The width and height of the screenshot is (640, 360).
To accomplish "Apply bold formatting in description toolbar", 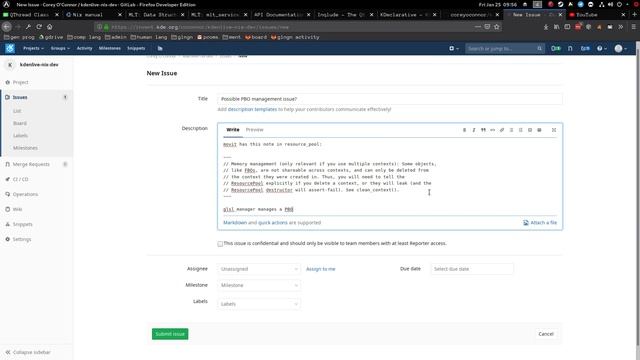I will click(464, 130).
